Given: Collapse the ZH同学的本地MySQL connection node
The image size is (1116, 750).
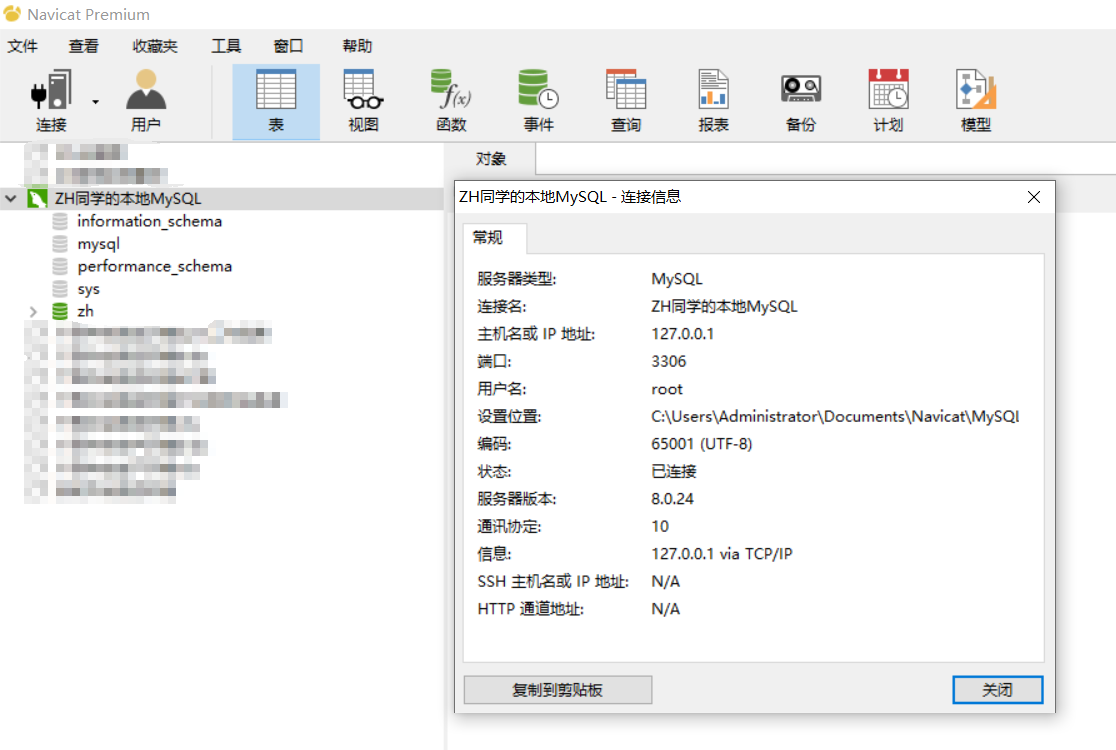Looking at the screenshot, I should point(11,199).
